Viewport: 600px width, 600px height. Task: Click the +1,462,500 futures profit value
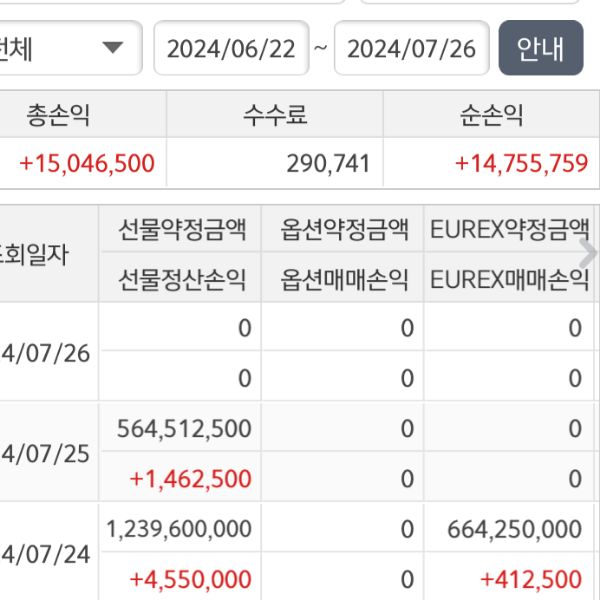point(190,479)
